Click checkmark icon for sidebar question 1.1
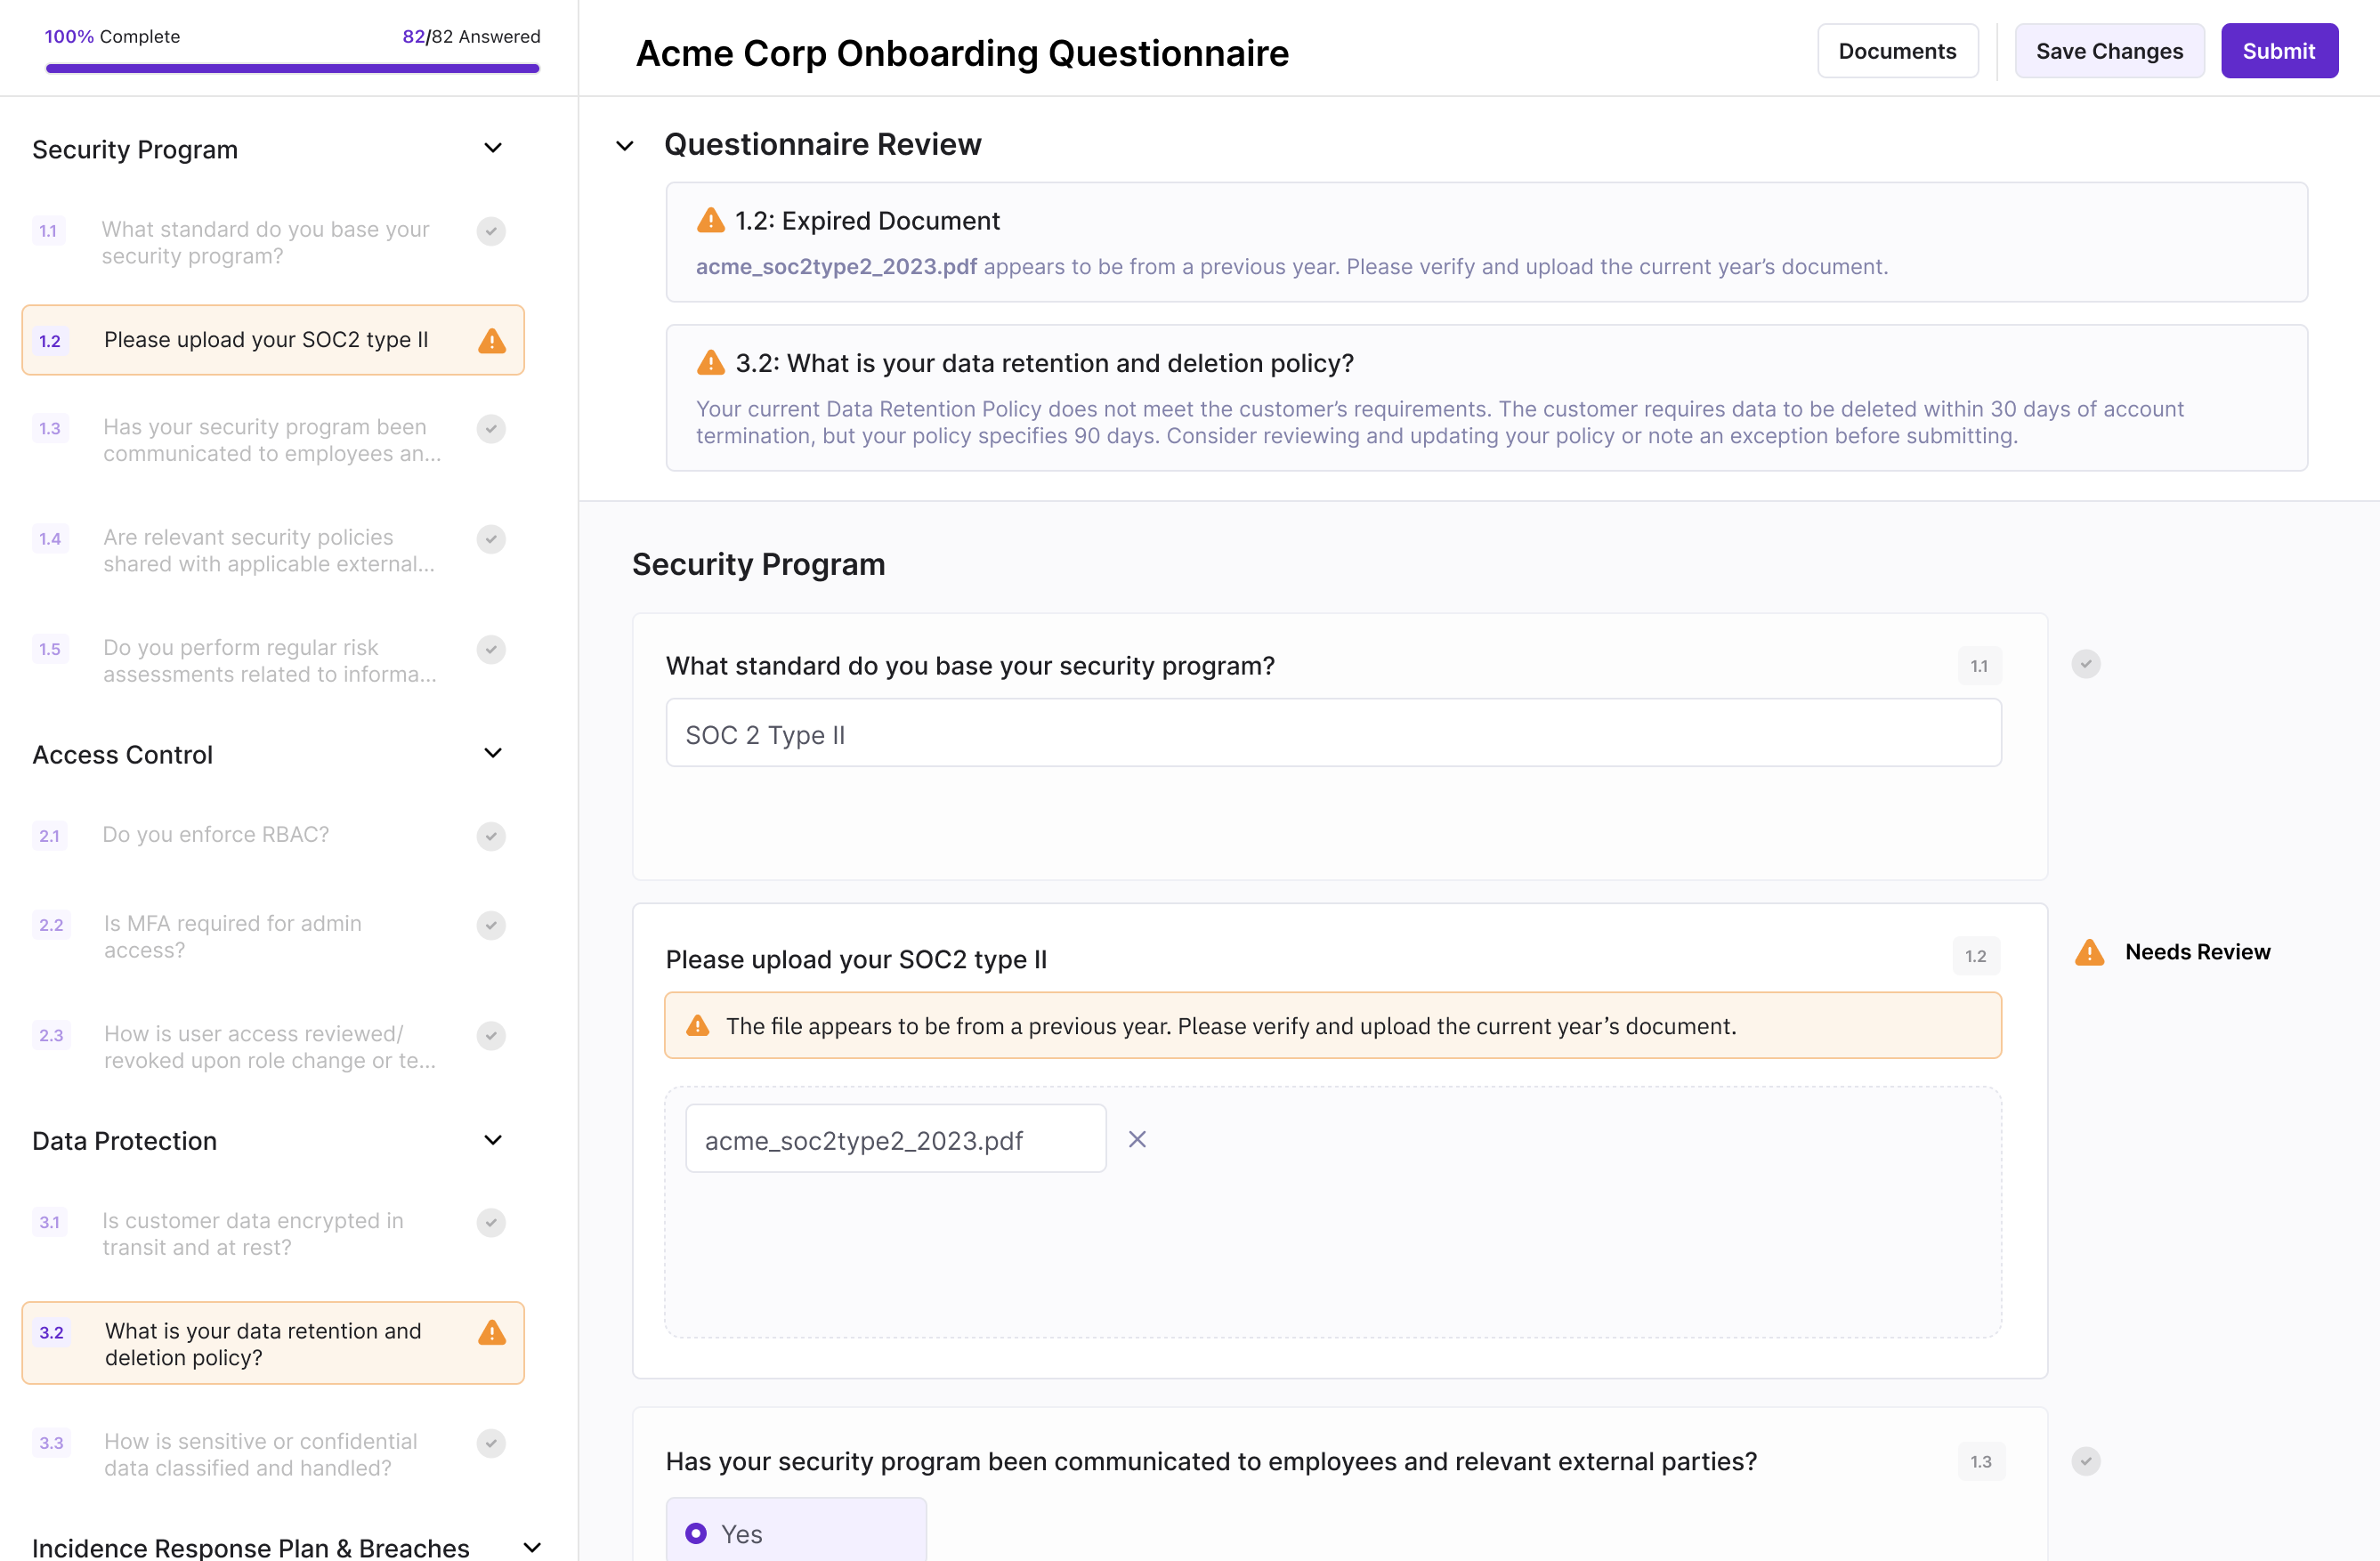The width and height of the screenshot is (2380, 1561). [x=490, y=231]
